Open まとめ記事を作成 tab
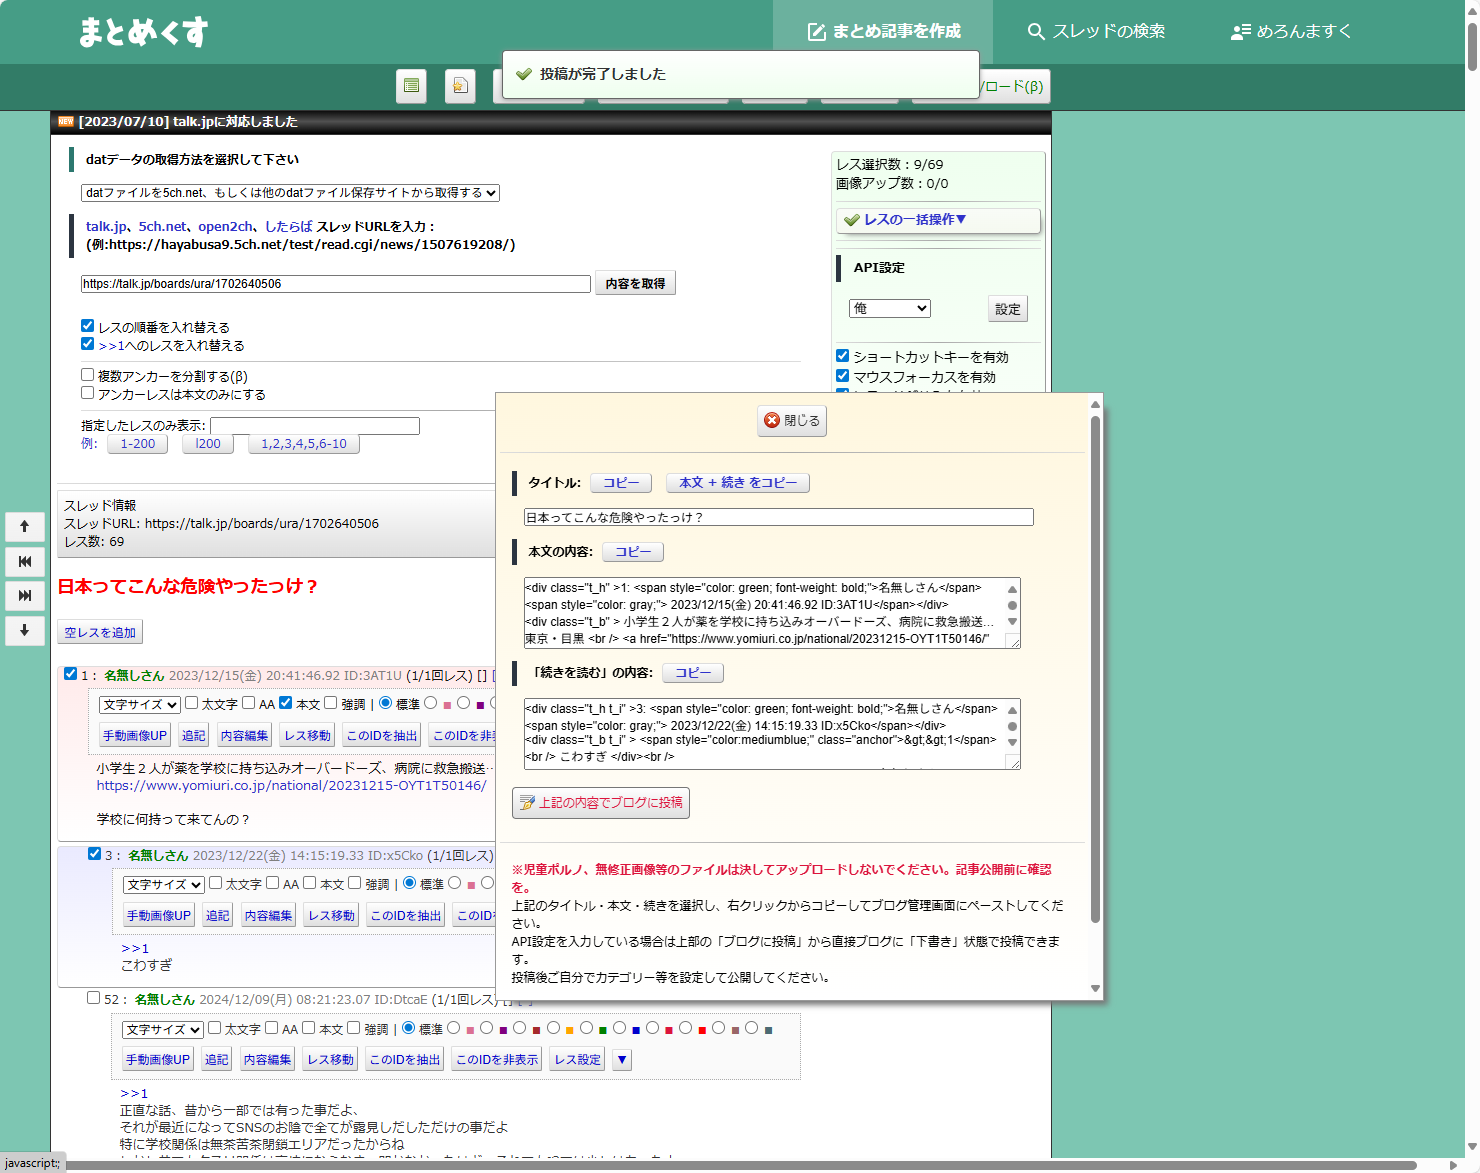This screenshot has width=1480, height=1173. coord(883,32)
